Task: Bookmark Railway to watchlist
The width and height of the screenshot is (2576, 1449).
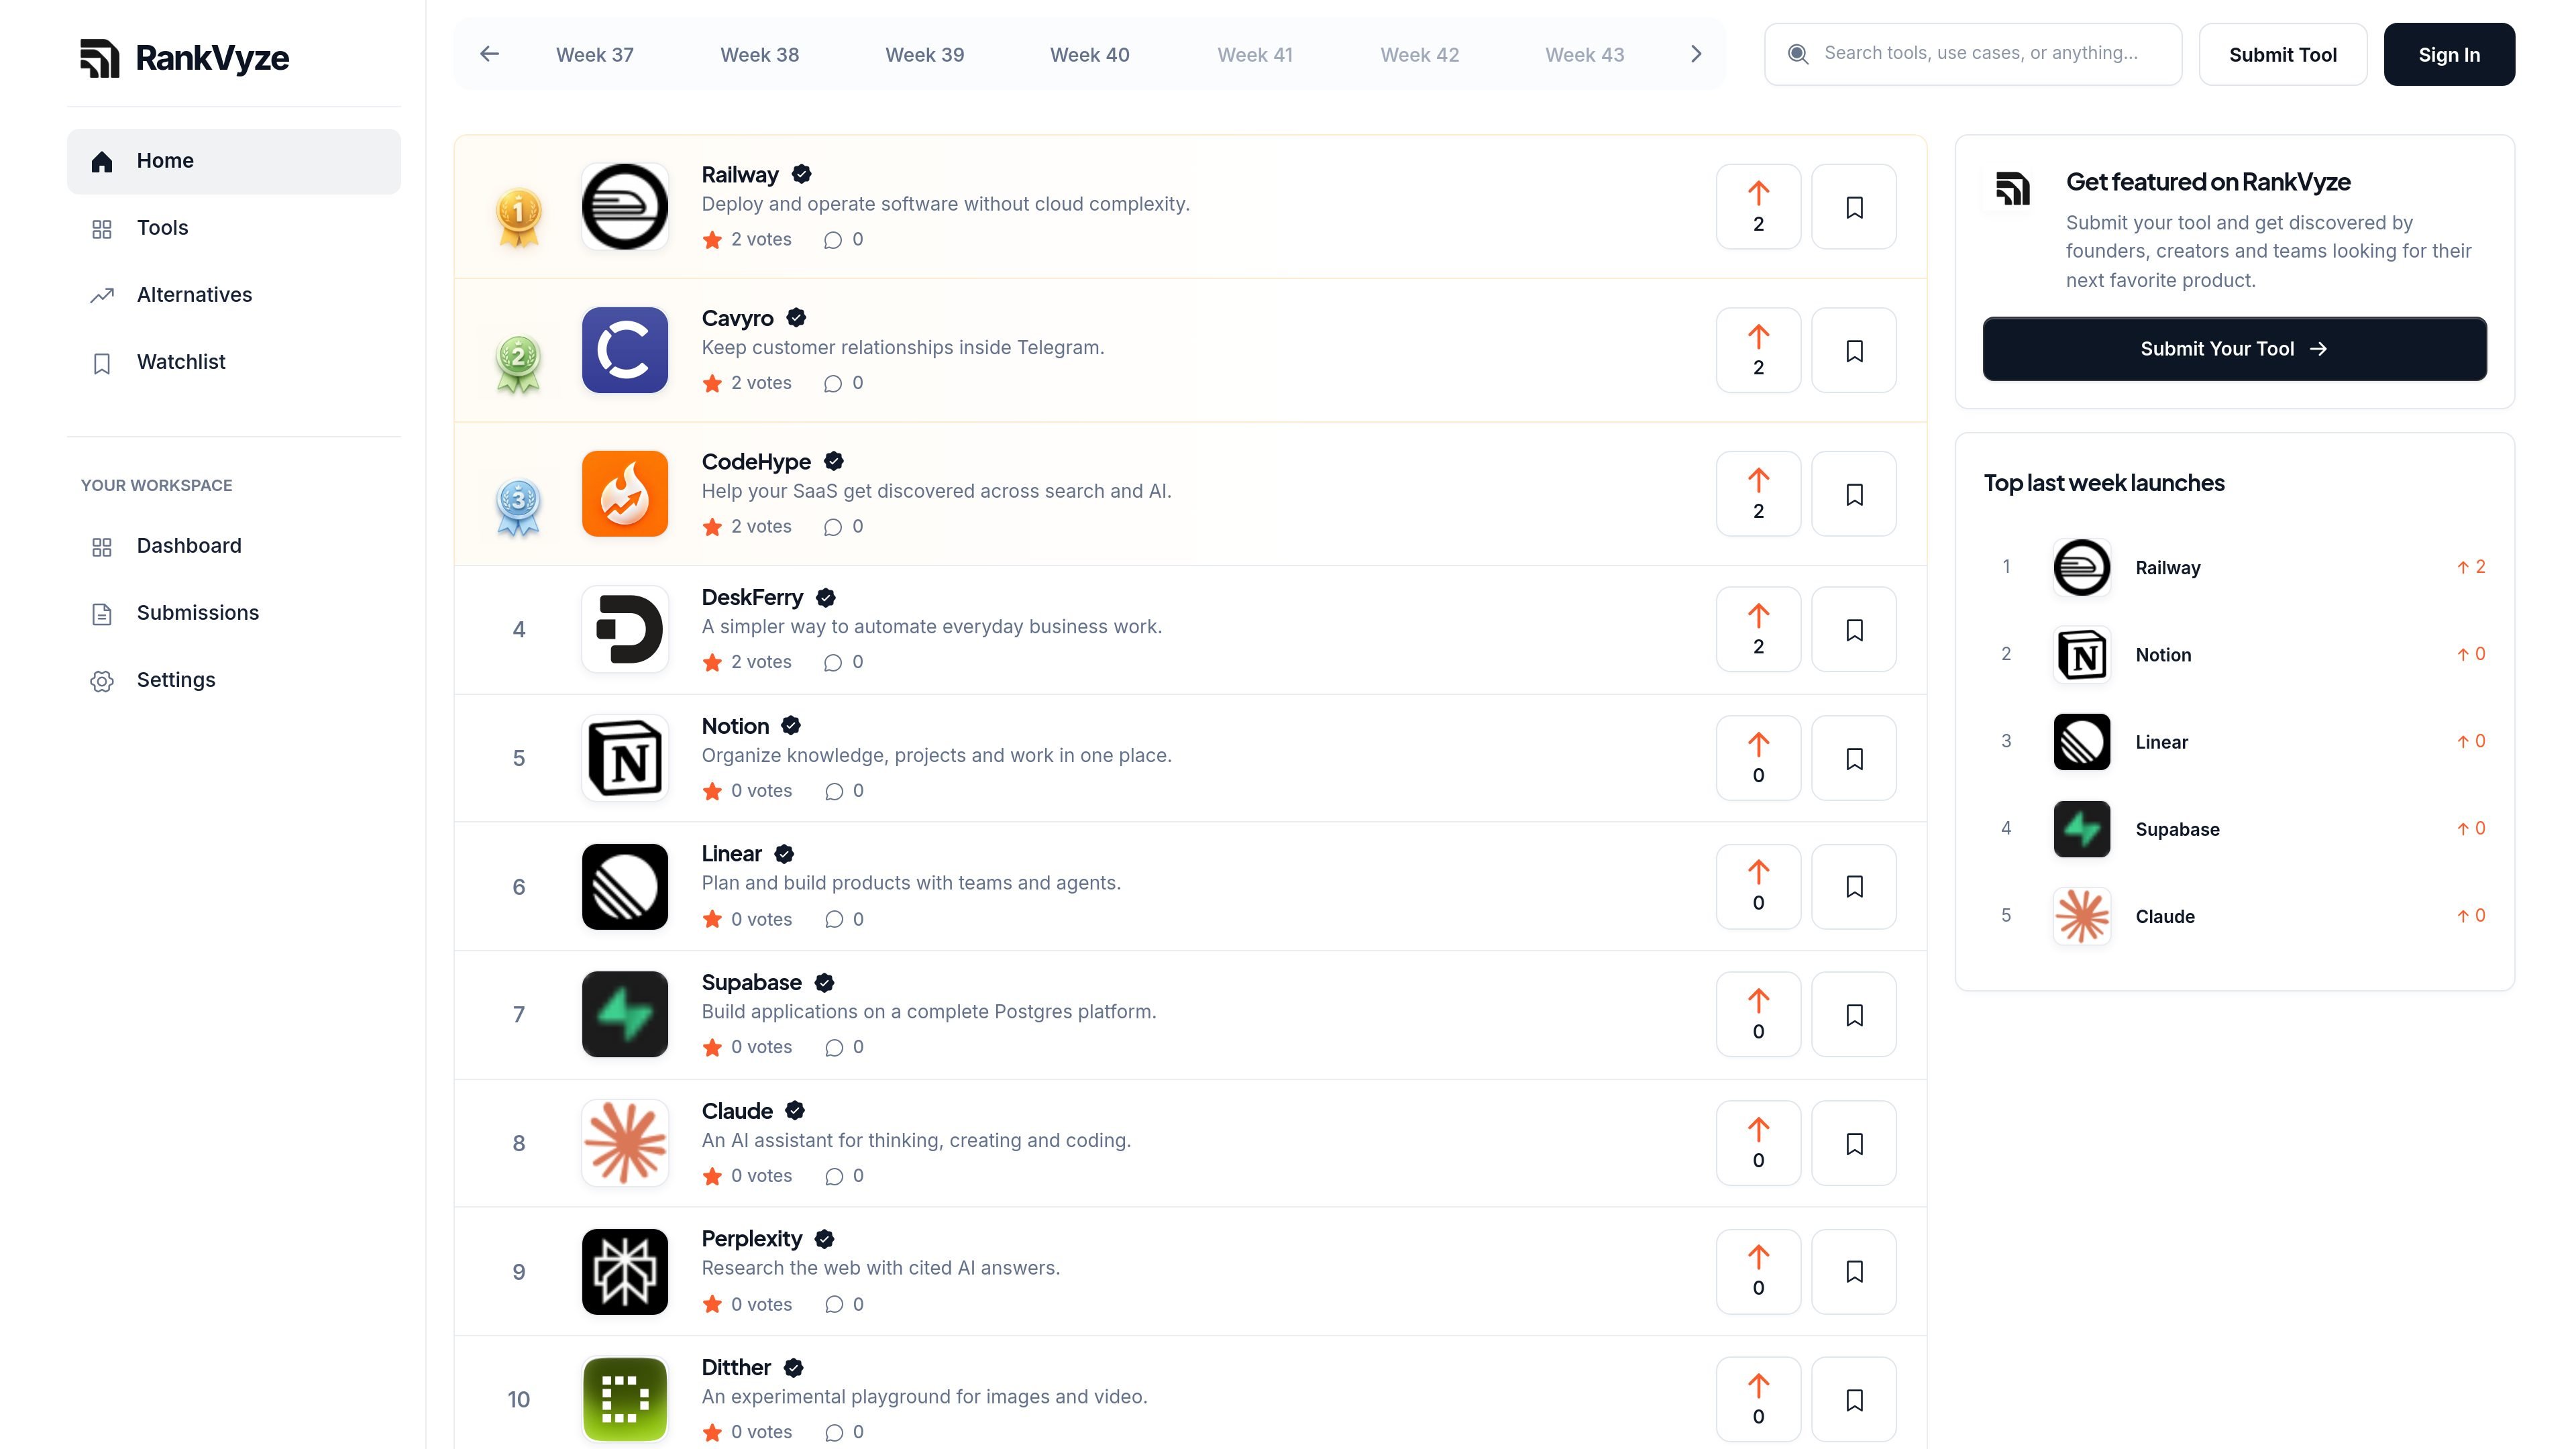Action: pyautogui.click(x=1854, y=207)
